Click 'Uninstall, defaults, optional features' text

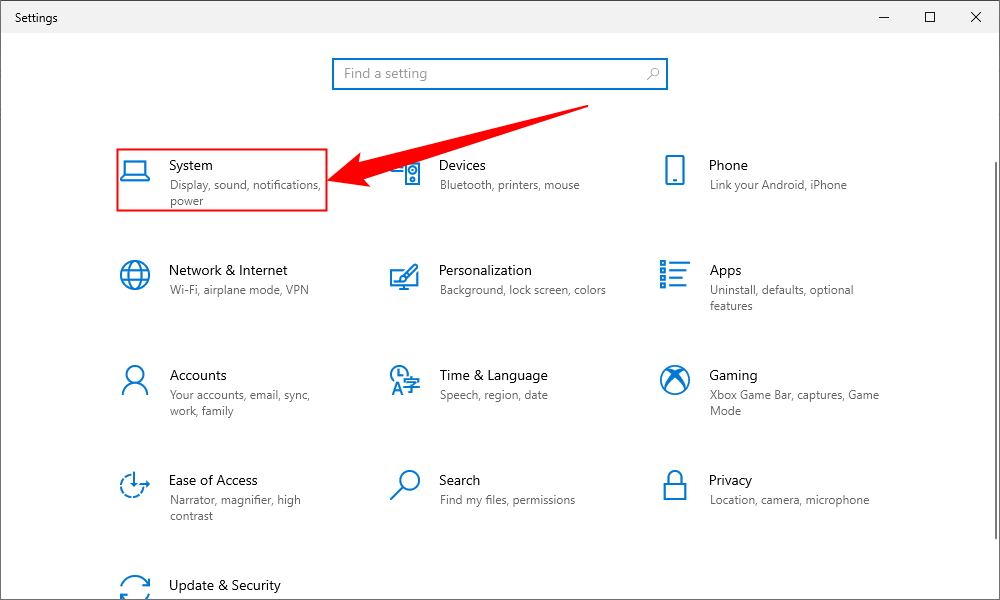(781, 298)
